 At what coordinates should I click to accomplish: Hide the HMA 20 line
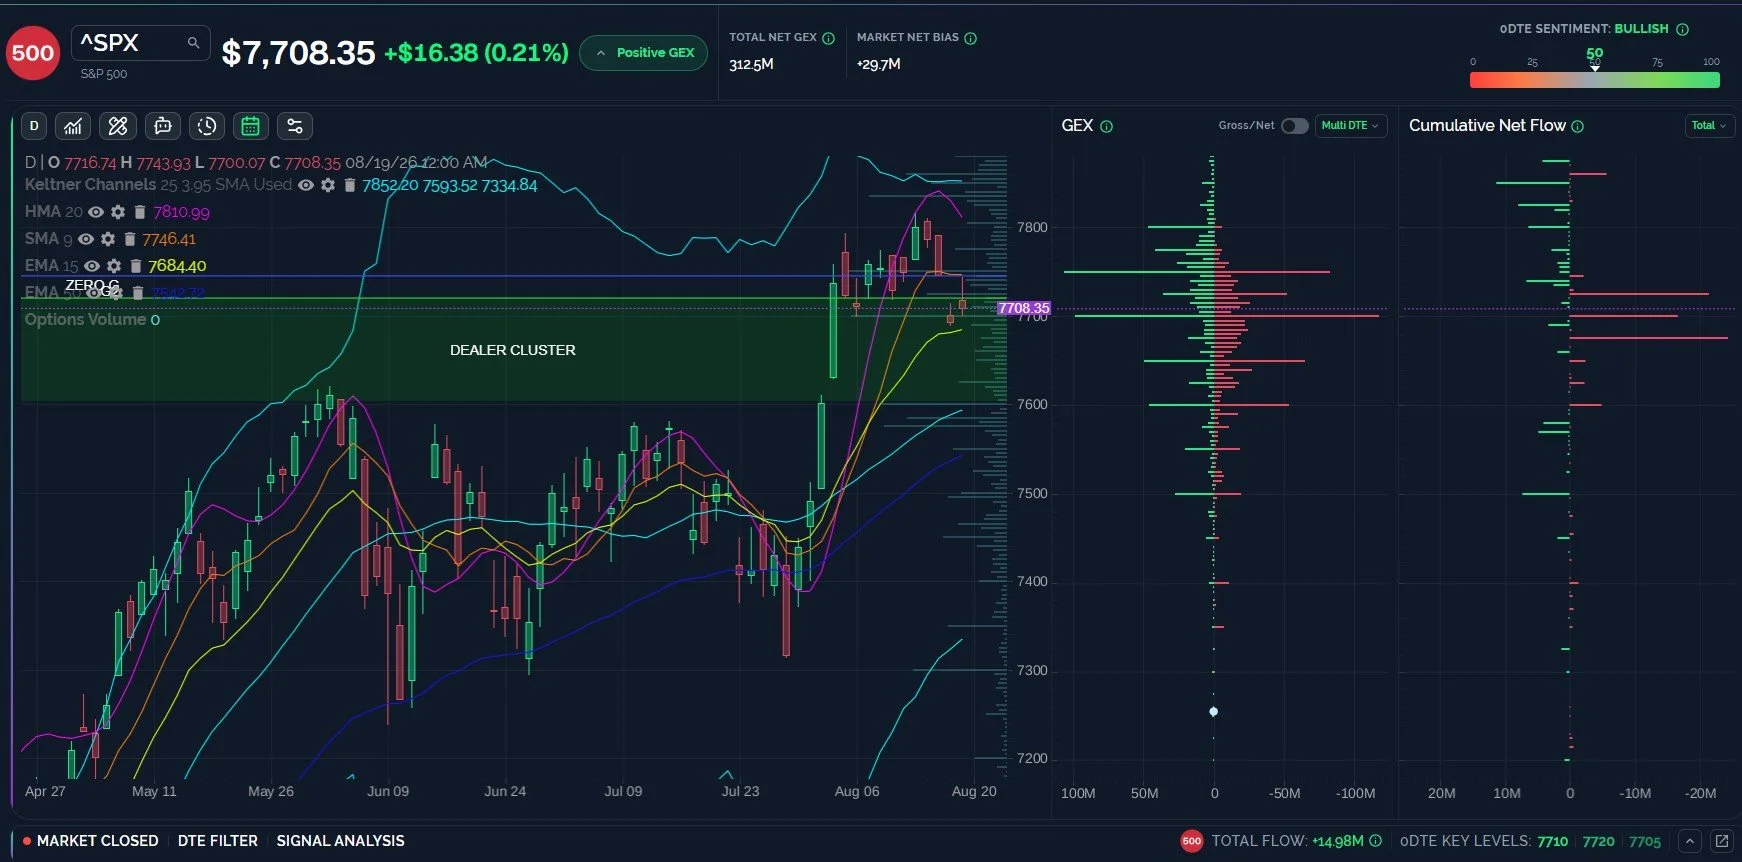tap(96, 212)
